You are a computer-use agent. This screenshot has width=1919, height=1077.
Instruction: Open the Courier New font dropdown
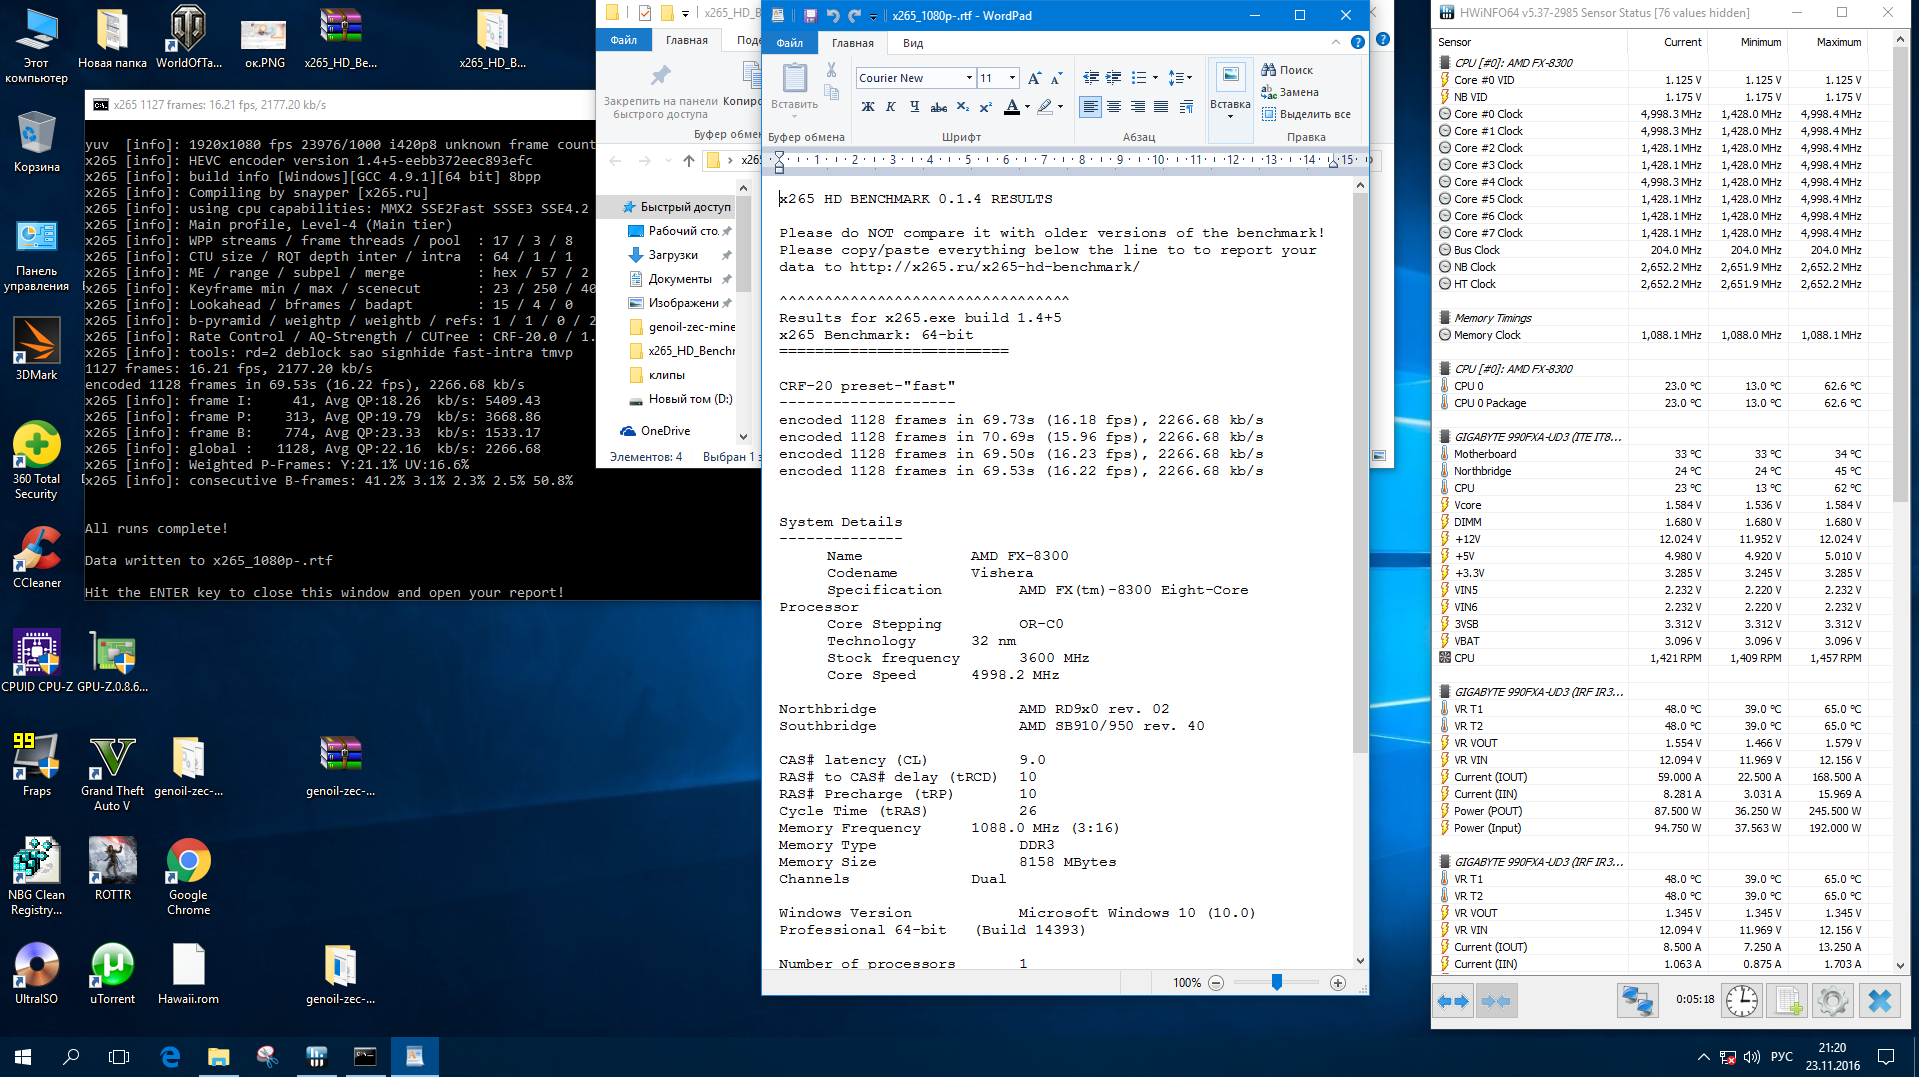pos(968,78)
